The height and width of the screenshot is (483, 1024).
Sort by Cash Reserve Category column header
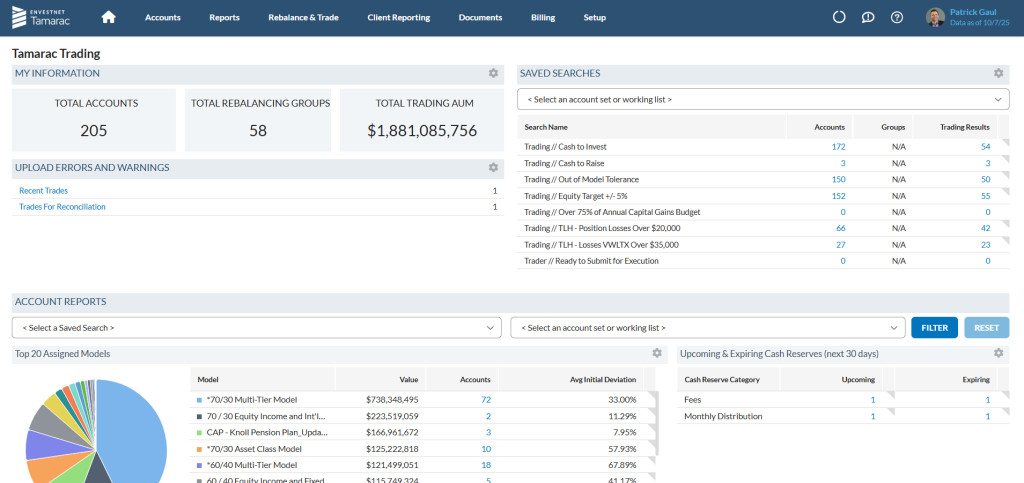[722, 379]
